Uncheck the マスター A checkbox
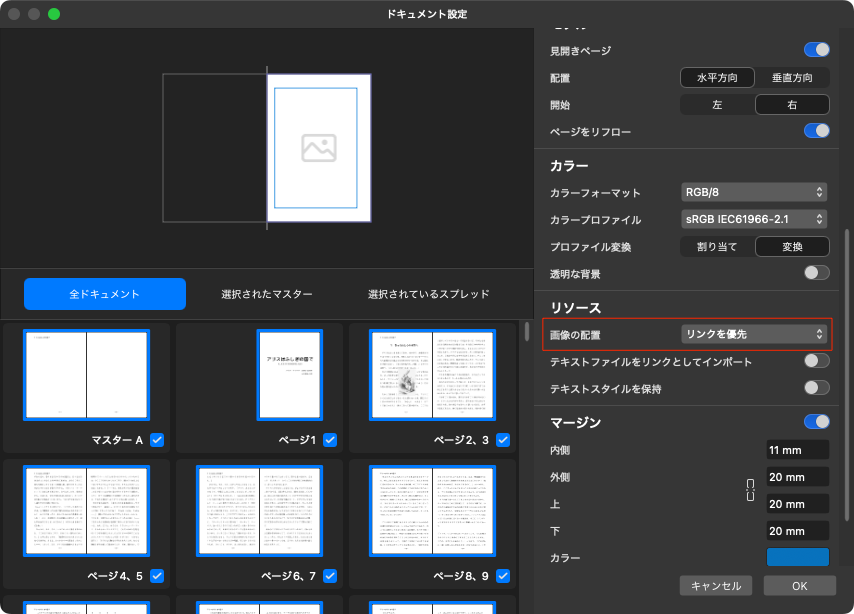The height and width of the screenshot is (614, 854). point(157,440)
